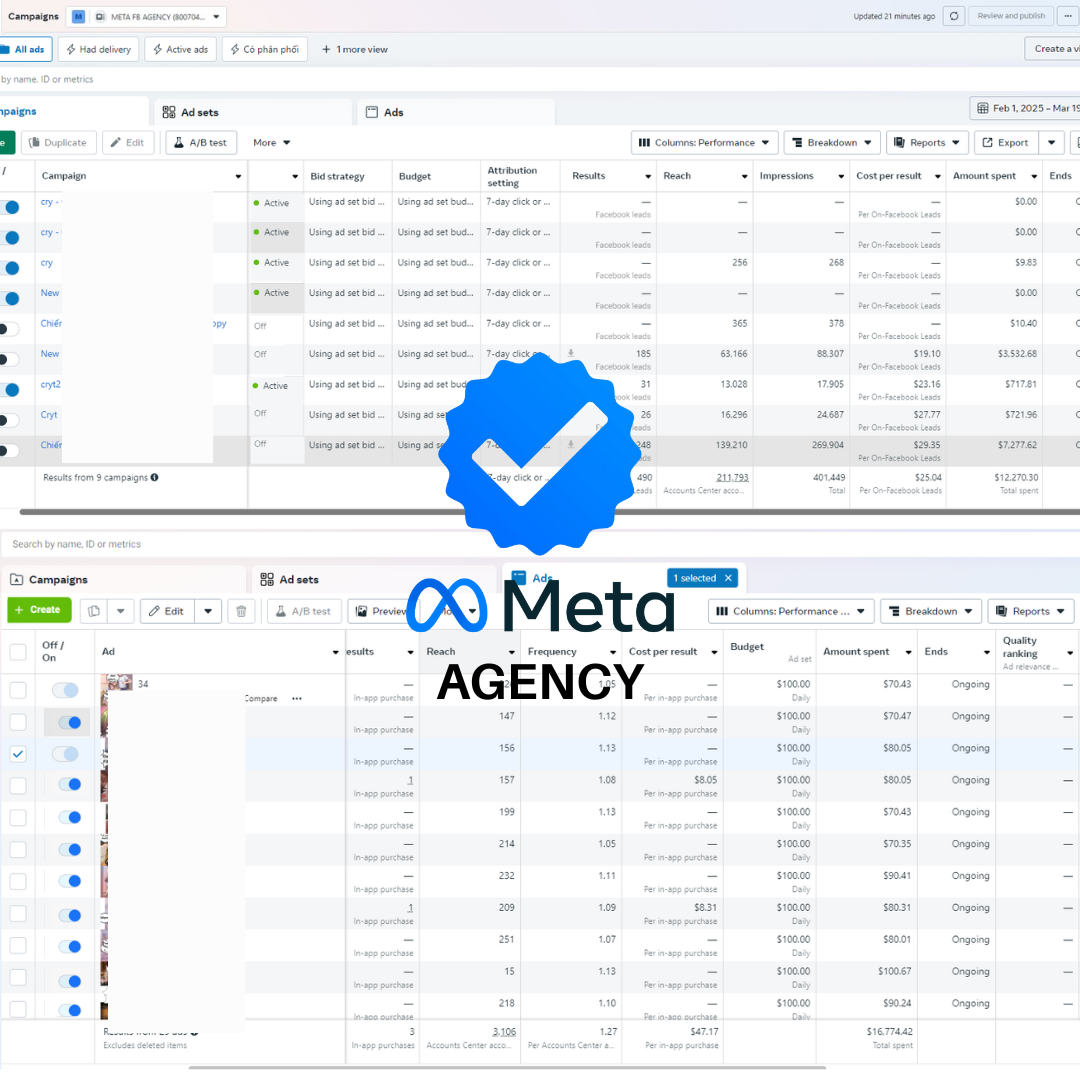Expand the arrow next to Export

point(1051,143)
